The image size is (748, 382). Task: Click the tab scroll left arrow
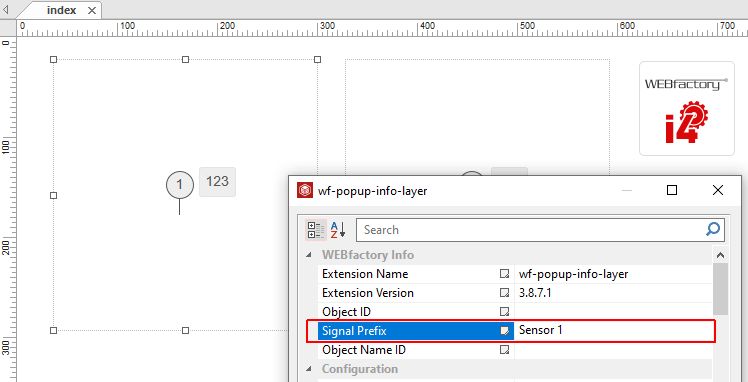click(6, 10)
